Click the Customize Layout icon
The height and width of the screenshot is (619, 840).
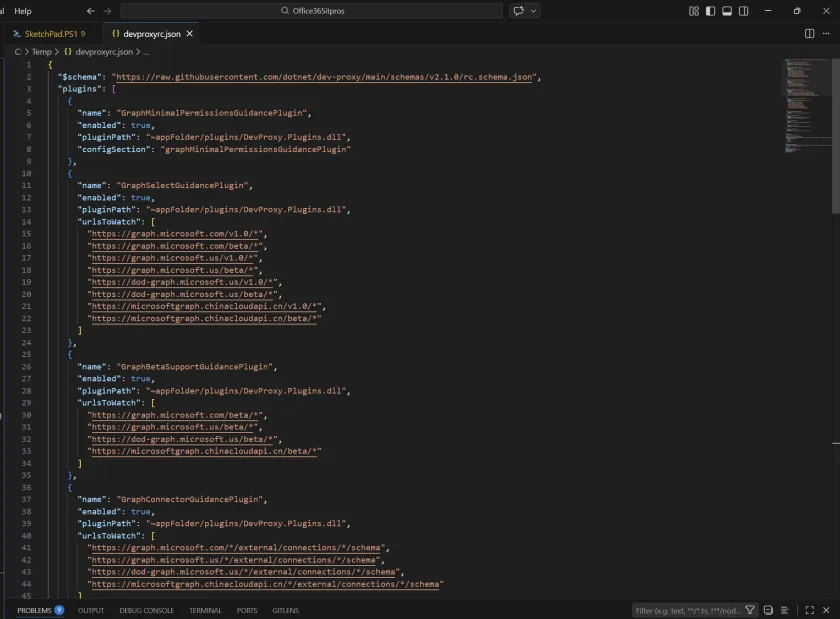tap(694, 11)
